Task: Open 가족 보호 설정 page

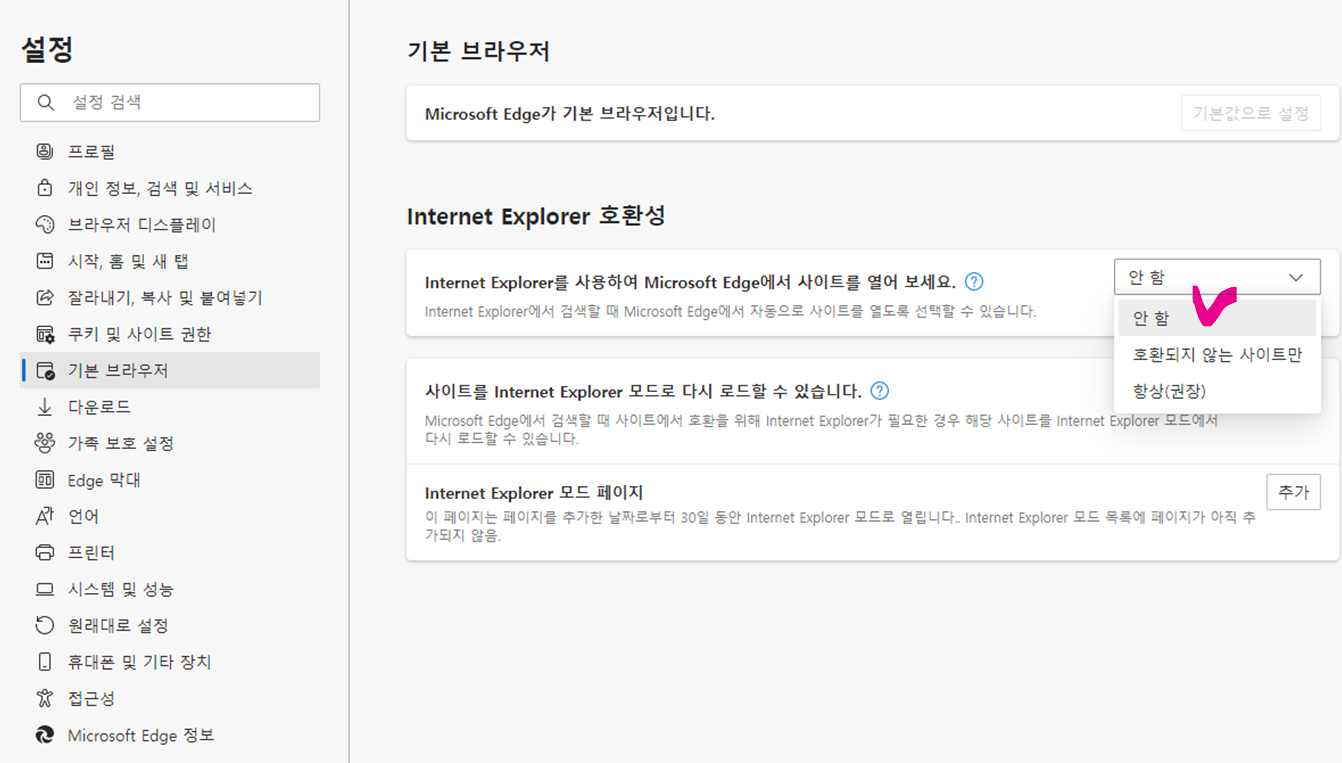Action: 170,443
